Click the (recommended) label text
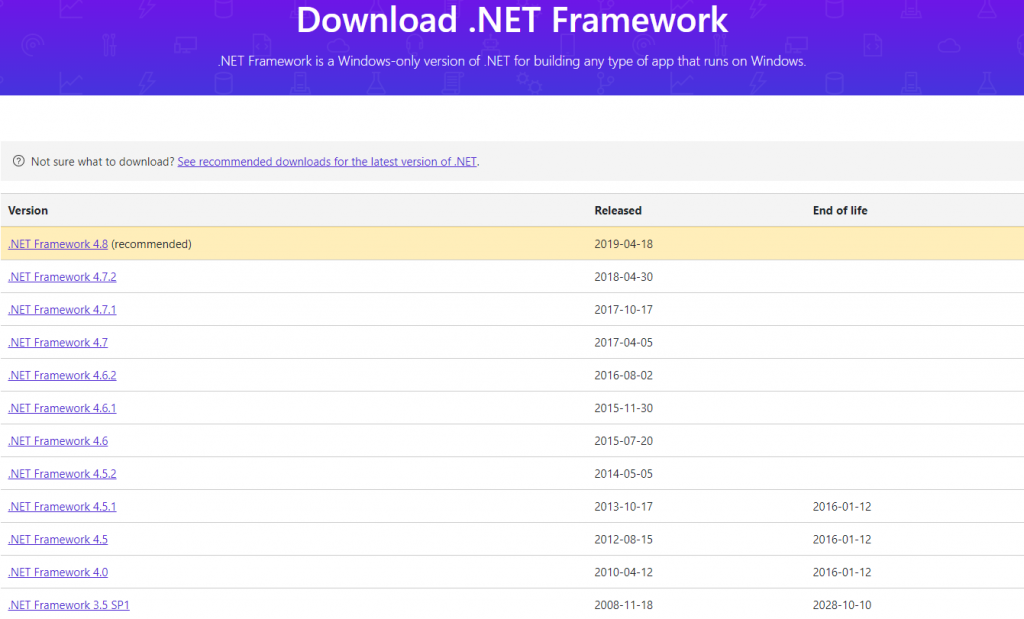The height and width of the screenshot is (619, 1024). (x=152, y=244)
